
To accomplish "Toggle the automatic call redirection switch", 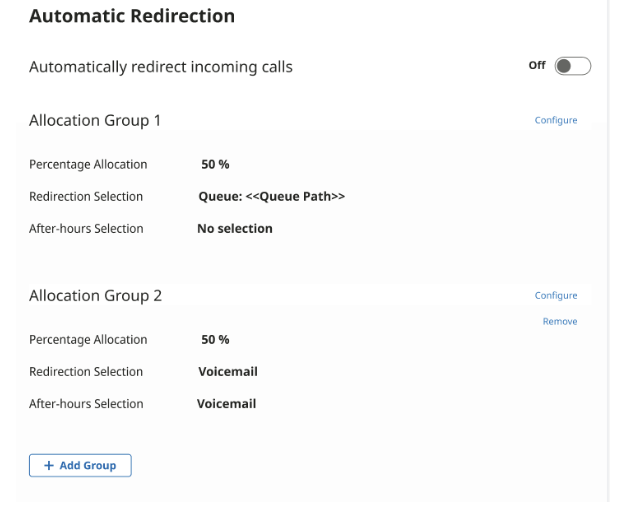I will pos(573,66).
